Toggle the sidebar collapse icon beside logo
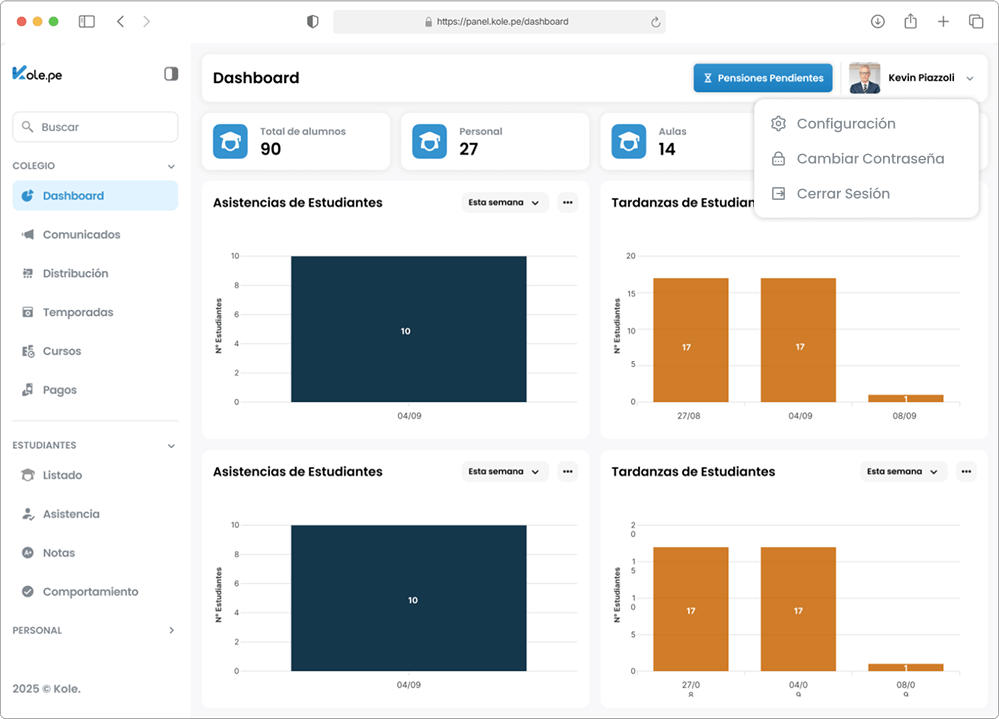 (x=171, y=74)
